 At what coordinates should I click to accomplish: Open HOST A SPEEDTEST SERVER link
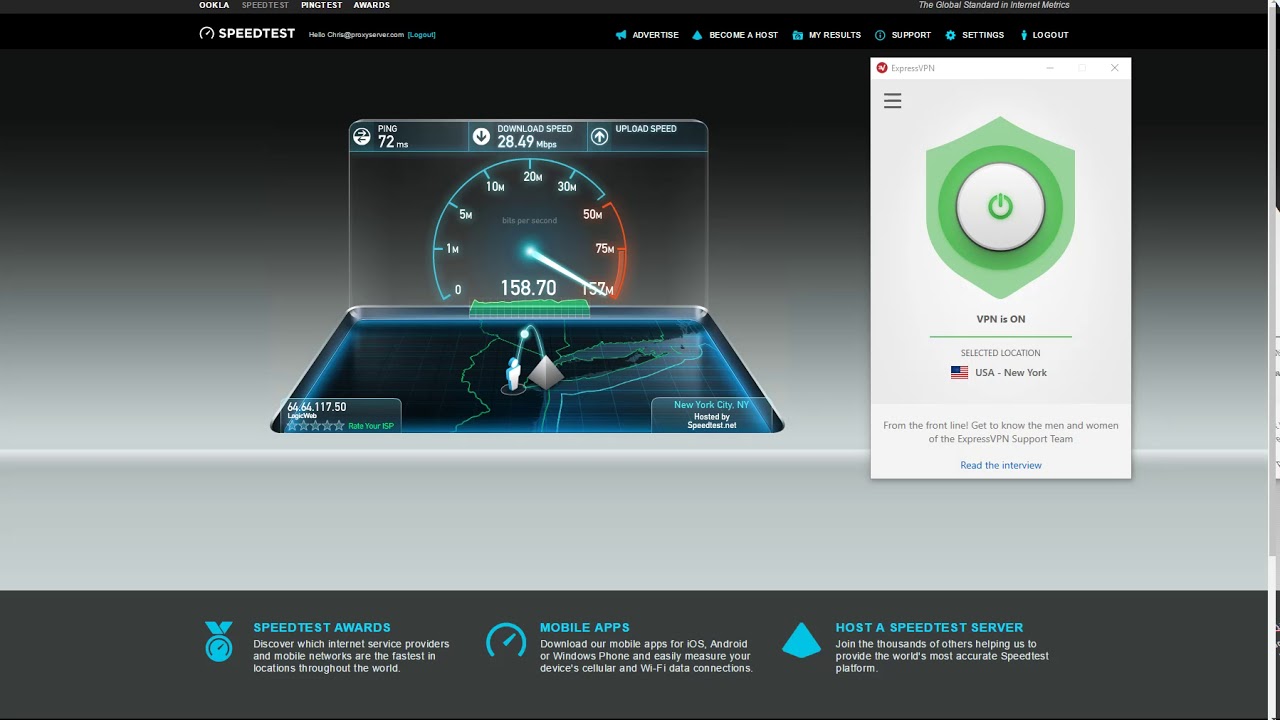(929, 627)
